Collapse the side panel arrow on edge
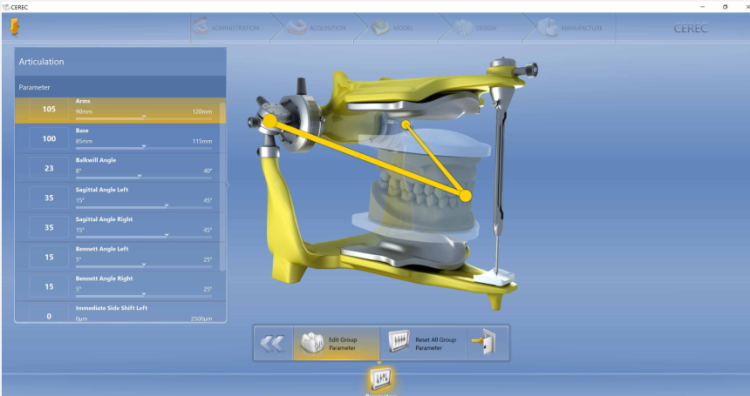The width and height of the screenshot is (750, 396). 228,185
